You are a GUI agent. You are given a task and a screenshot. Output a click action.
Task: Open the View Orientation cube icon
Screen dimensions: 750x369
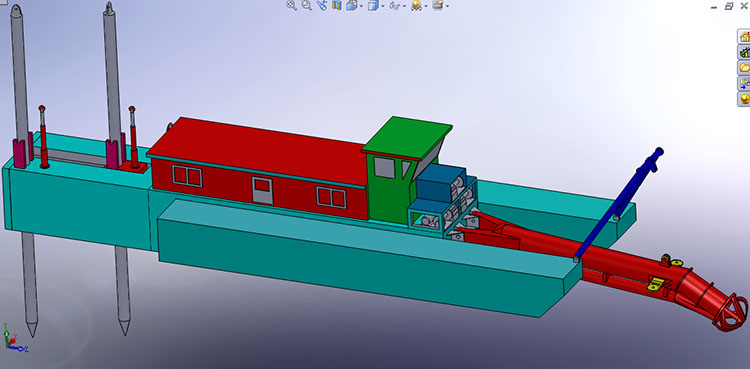pos(352,5)
